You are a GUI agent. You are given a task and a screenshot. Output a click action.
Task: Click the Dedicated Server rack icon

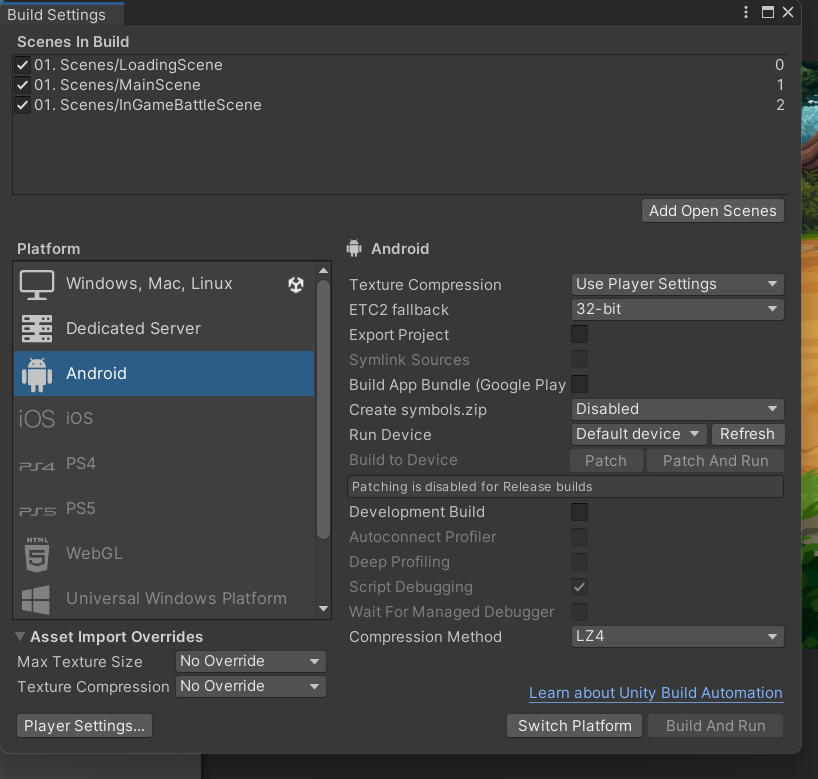tap(37, 329)
